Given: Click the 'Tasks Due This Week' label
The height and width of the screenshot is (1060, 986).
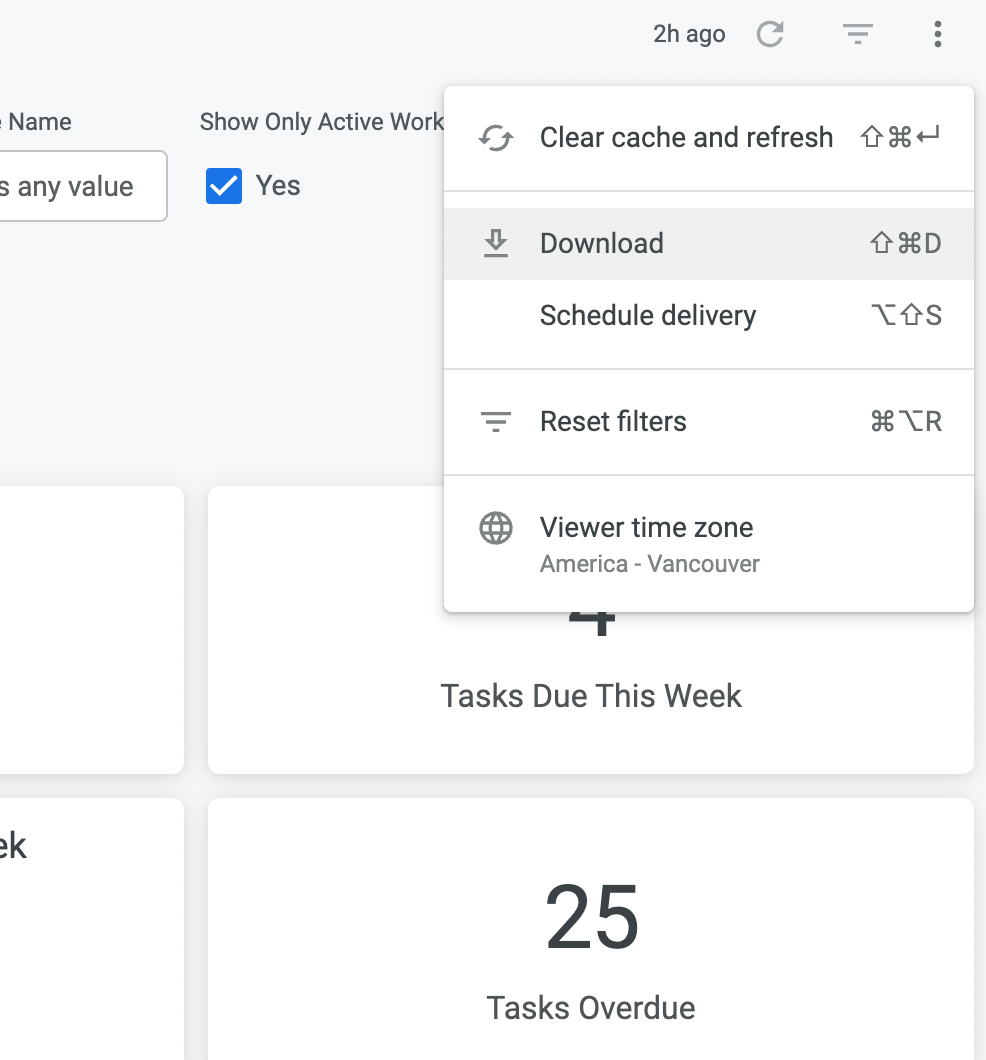Looking at the screenshot, I should click(591, 696).
